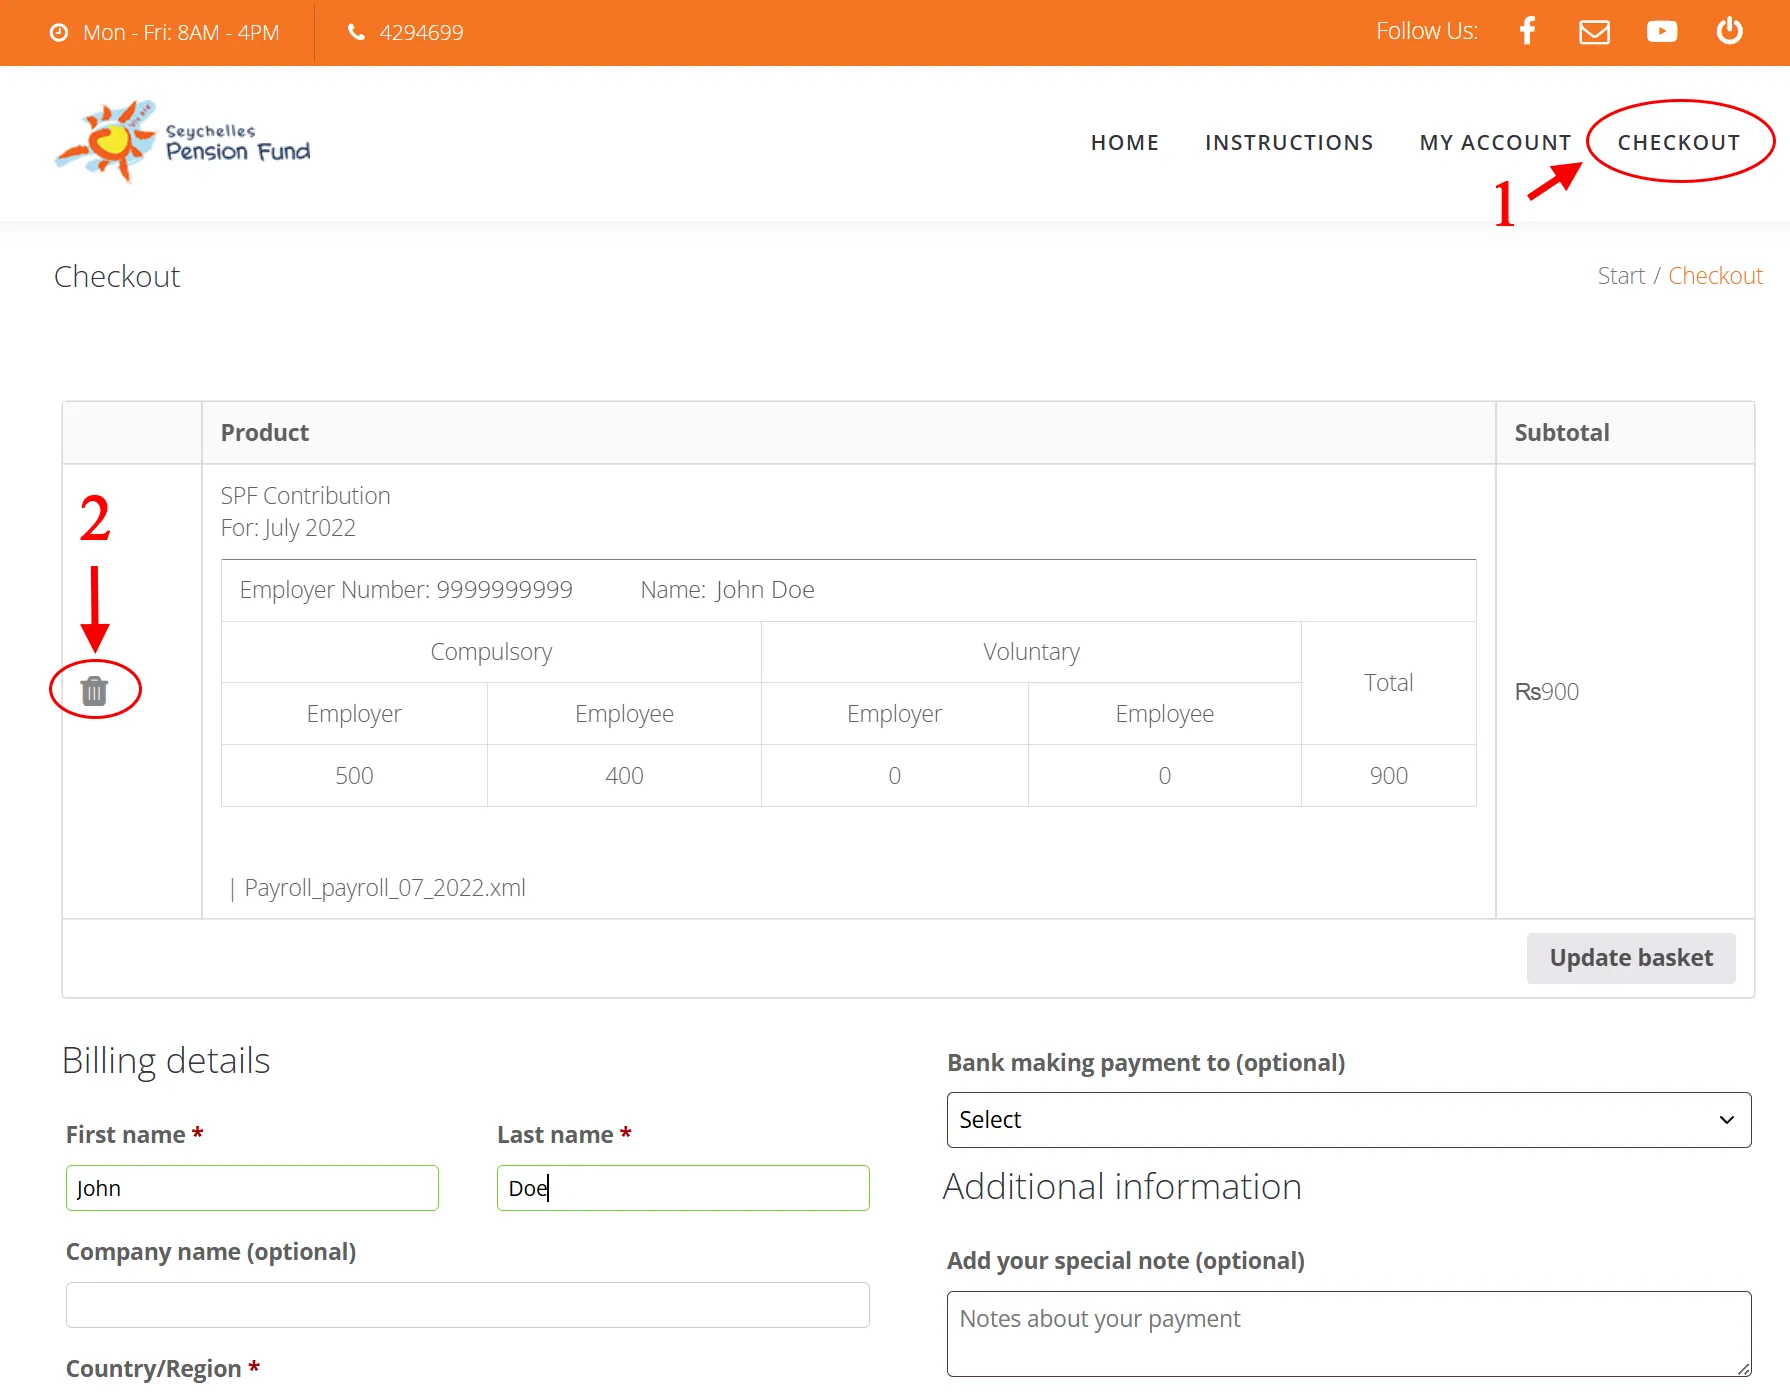1790x1394 pixels.
Task: Go to the HOME menu item
Action: [x=1124, y=143]
